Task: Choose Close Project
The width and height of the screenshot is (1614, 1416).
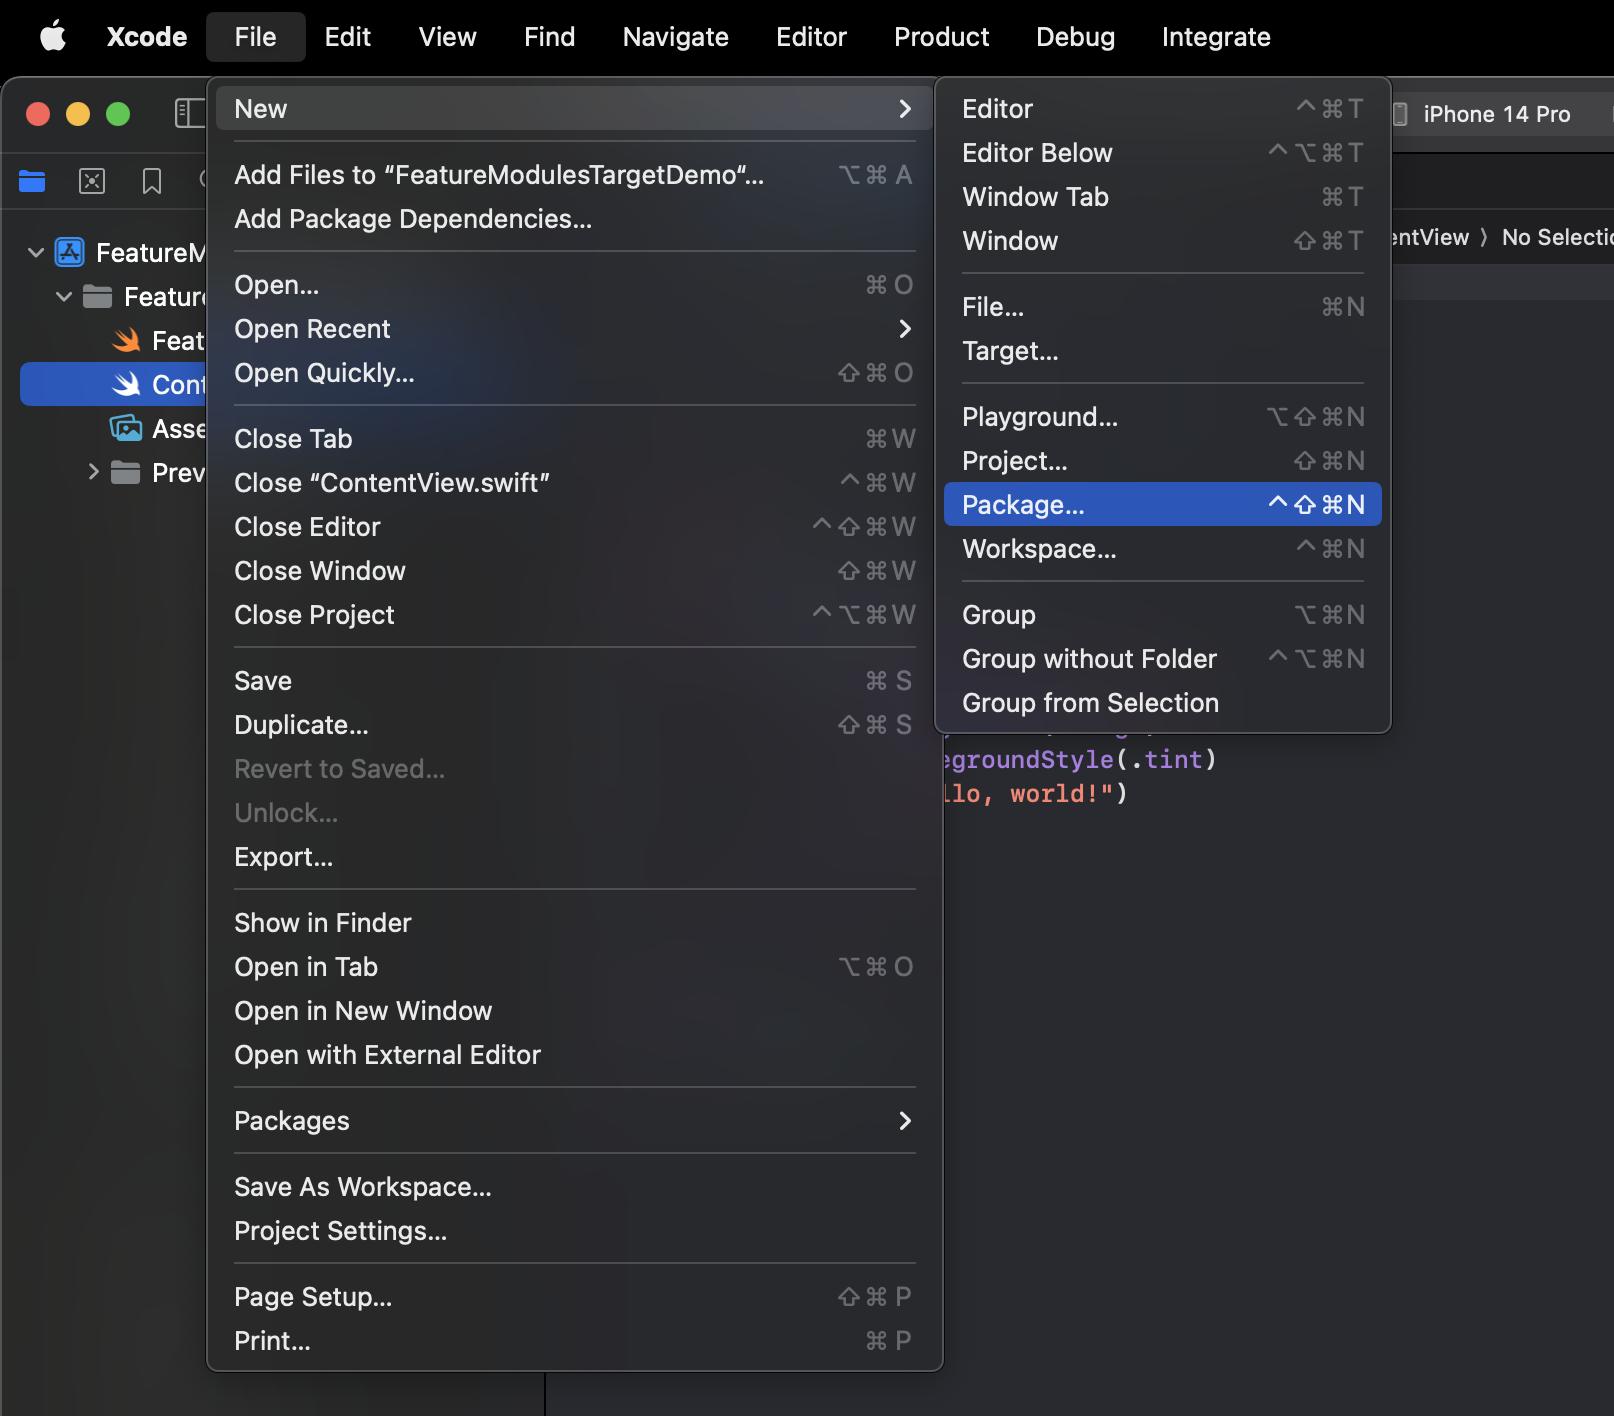Action: [574, 615]
